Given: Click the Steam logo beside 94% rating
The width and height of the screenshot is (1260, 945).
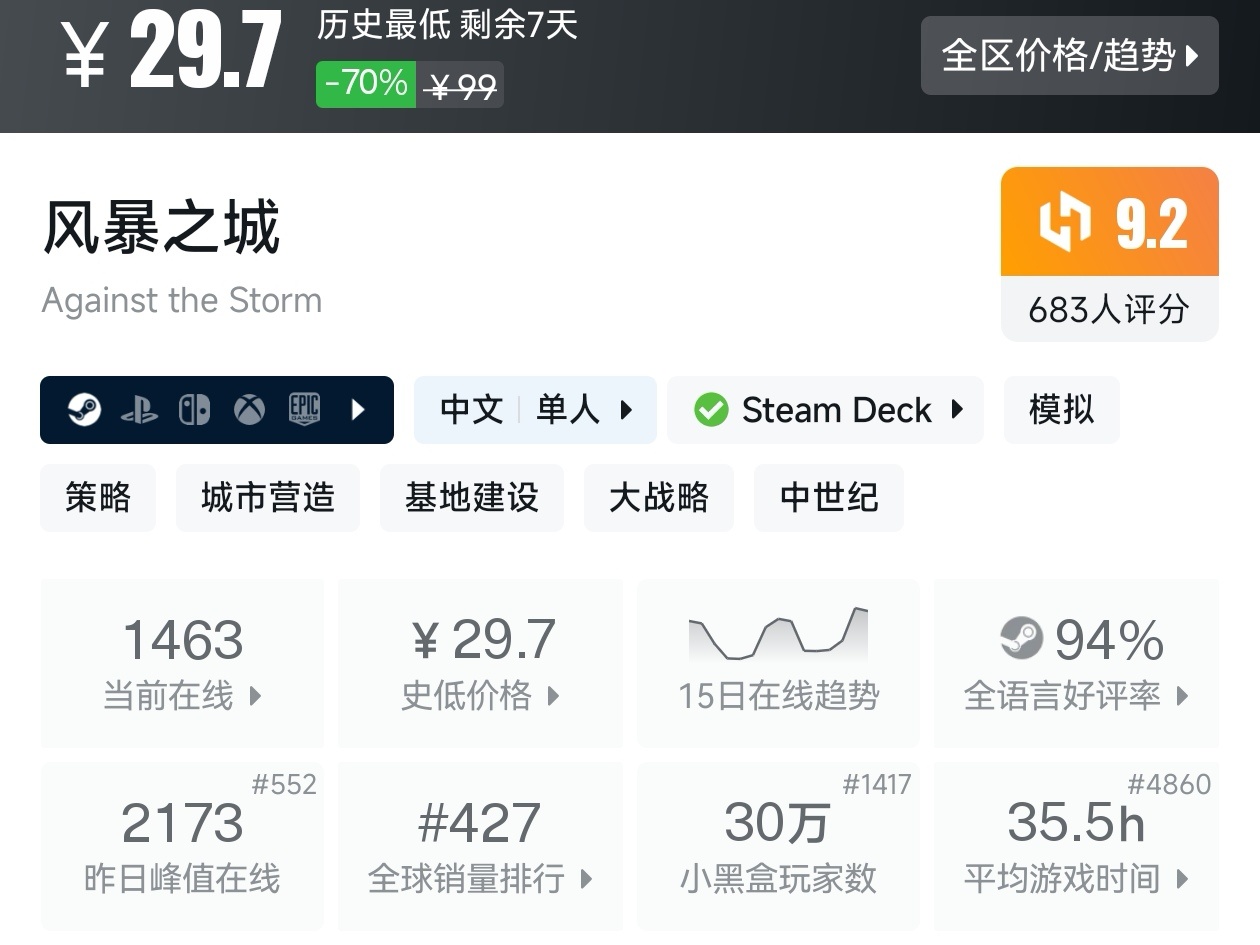Looking at the screenshot, I should pyautogui.click(x=1021, y=639).
